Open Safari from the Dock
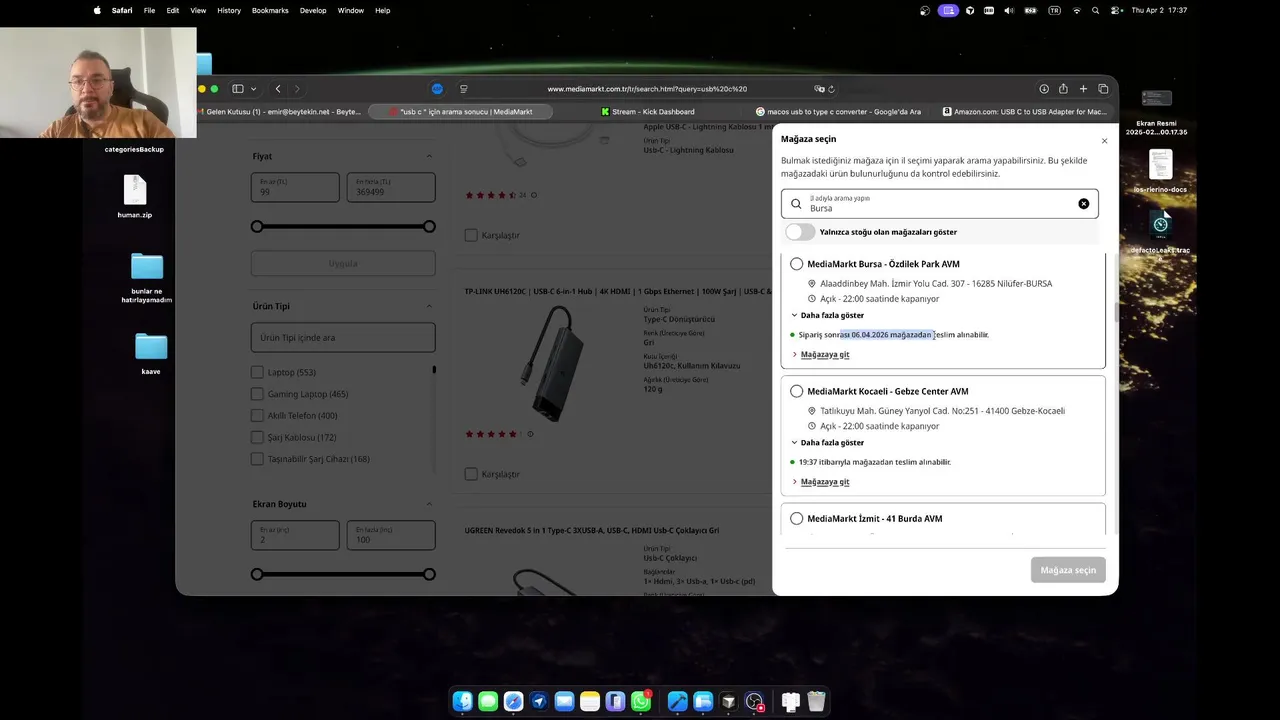The height and width of the screenshot is (720, 1280). point(513,702)
